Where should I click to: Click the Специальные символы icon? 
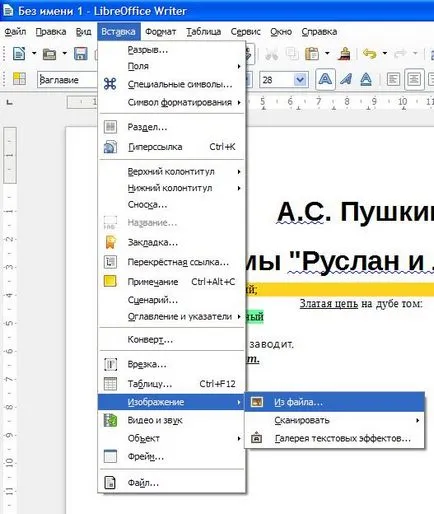110,84
